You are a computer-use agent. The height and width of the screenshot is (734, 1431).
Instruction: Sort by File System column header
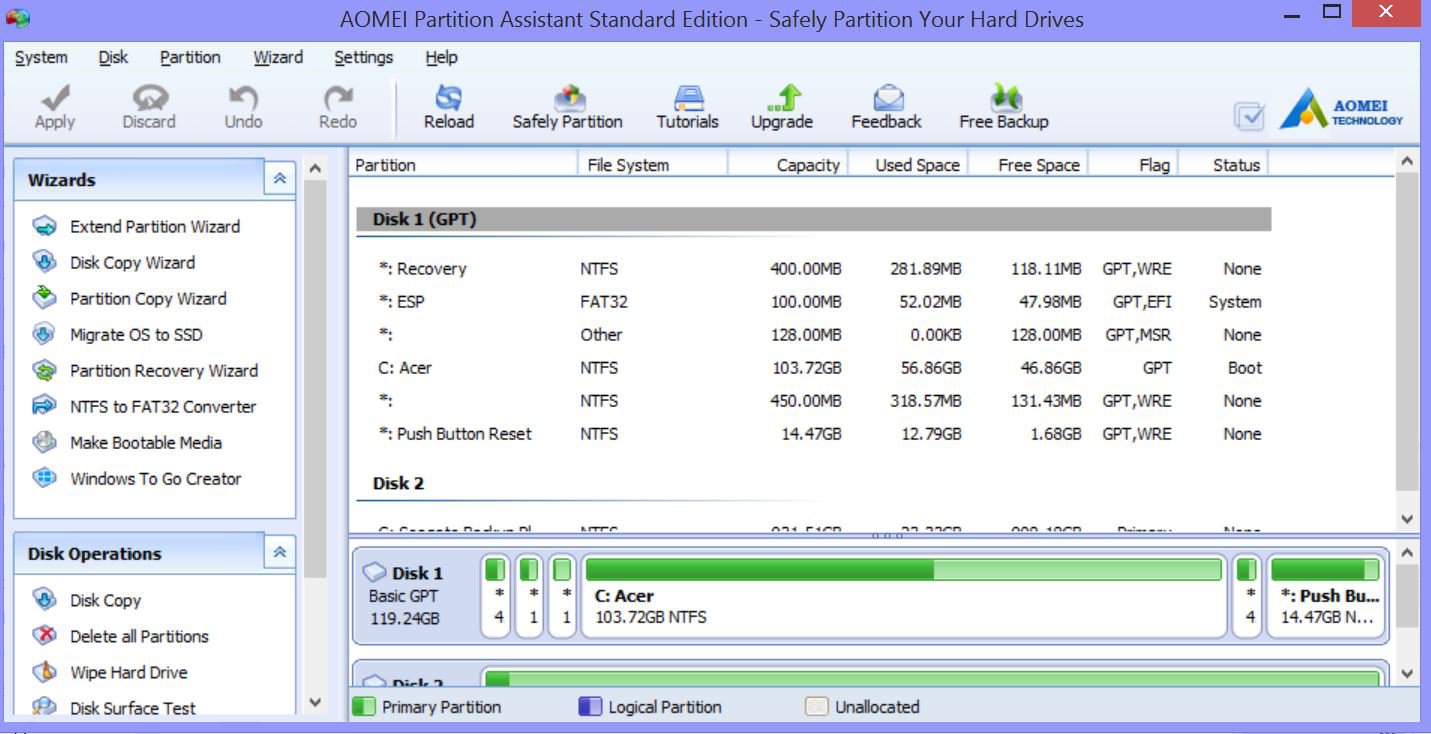click(653, 165)
